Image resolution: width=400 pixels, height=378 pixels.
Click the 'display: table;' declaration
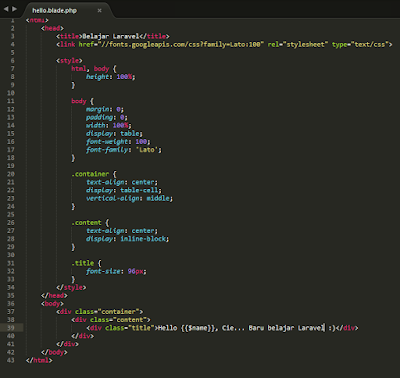tap(114, 133)
